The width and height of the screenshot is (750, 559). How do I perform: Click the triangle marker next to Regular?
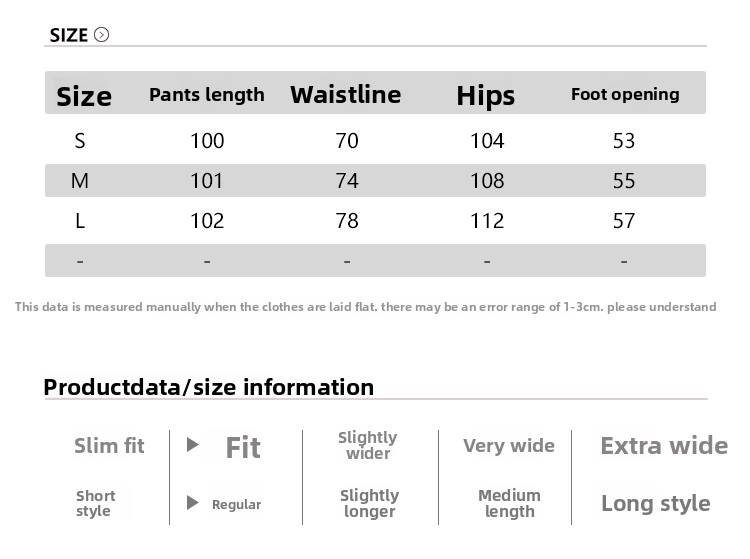click(x=193, y=503)
